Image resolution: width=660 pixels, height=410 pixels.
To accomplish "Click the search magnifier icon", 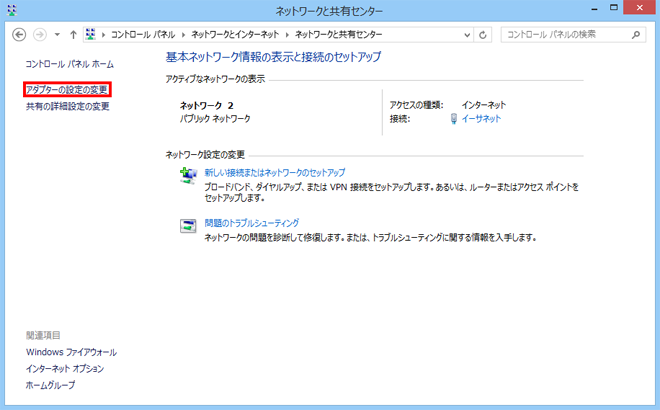I will coord(636,35).
